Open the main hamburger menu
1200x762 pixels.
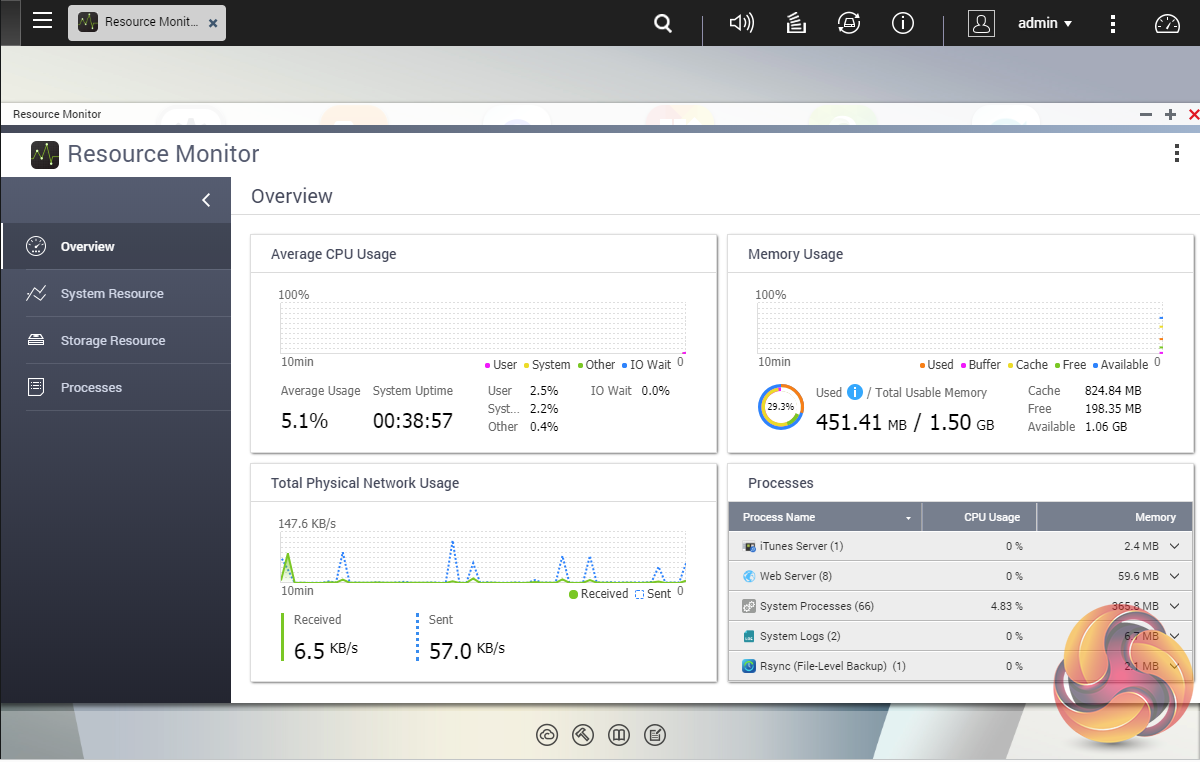42,21
